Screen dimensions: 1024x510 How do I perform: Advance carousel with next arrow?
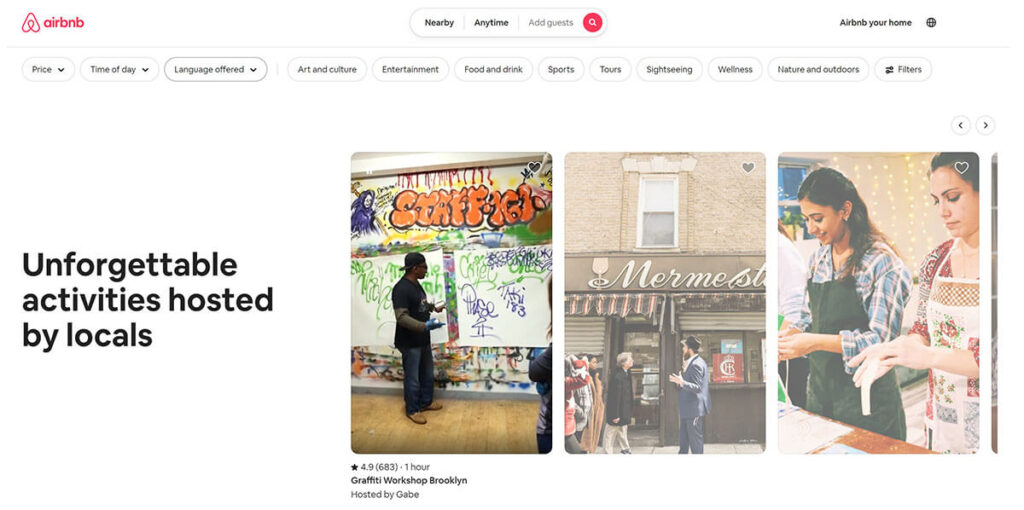985,125
